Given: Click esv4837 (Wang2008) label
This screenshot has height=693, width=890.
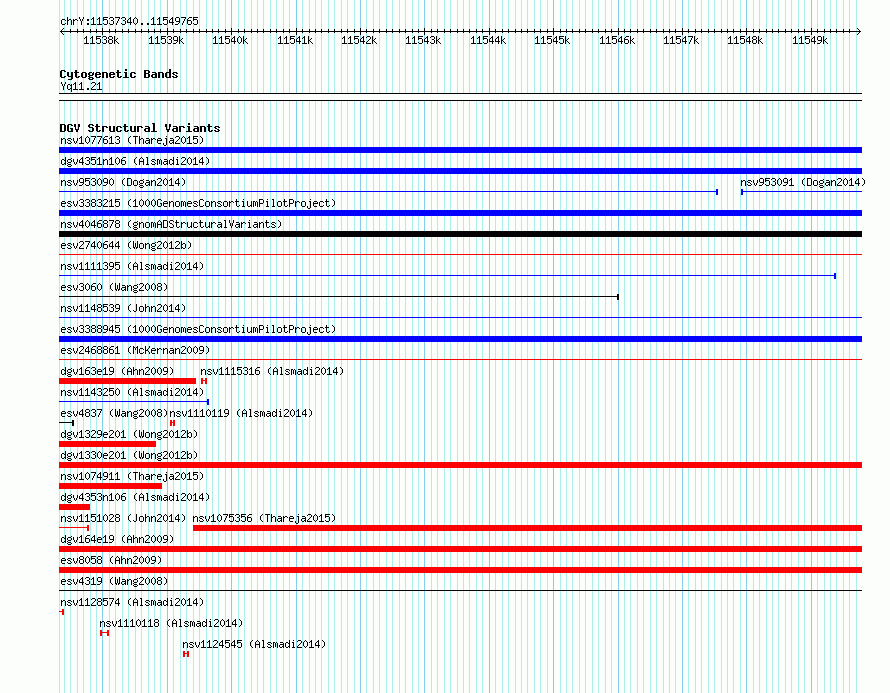Looking at the screenshot, I should pos(114,413).
